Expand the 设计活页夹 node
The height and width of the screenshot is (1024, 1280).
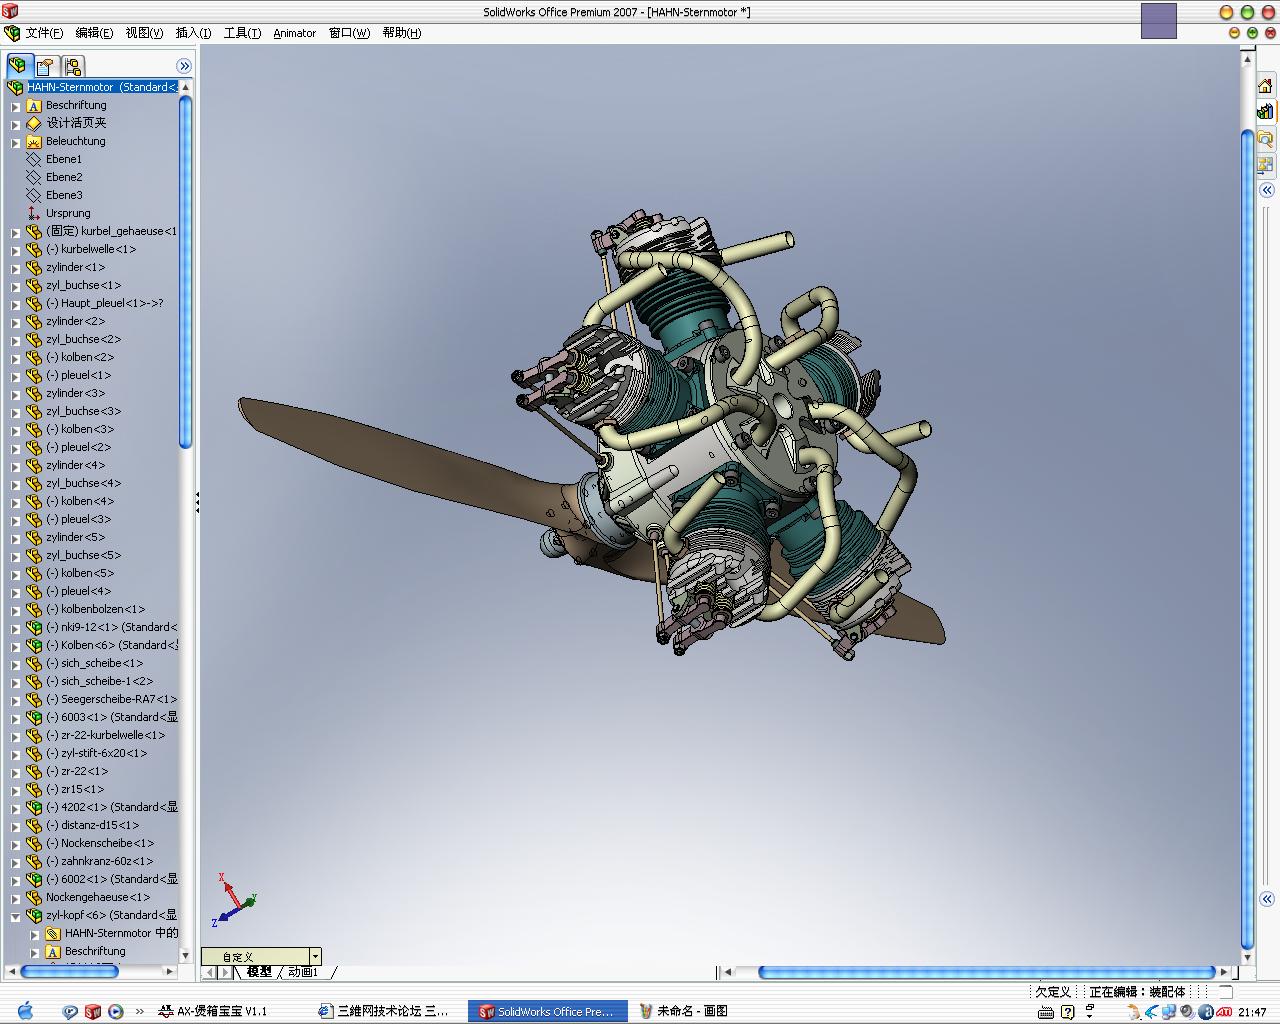[15, 124]
